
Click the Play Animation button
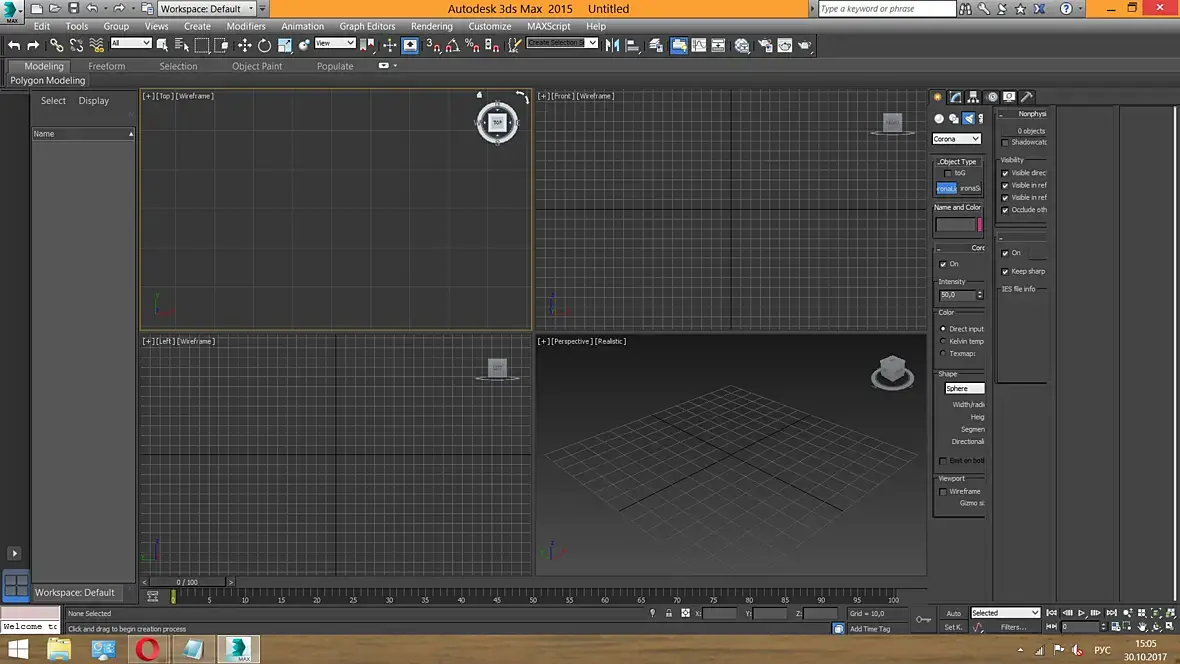[1081, 613]
